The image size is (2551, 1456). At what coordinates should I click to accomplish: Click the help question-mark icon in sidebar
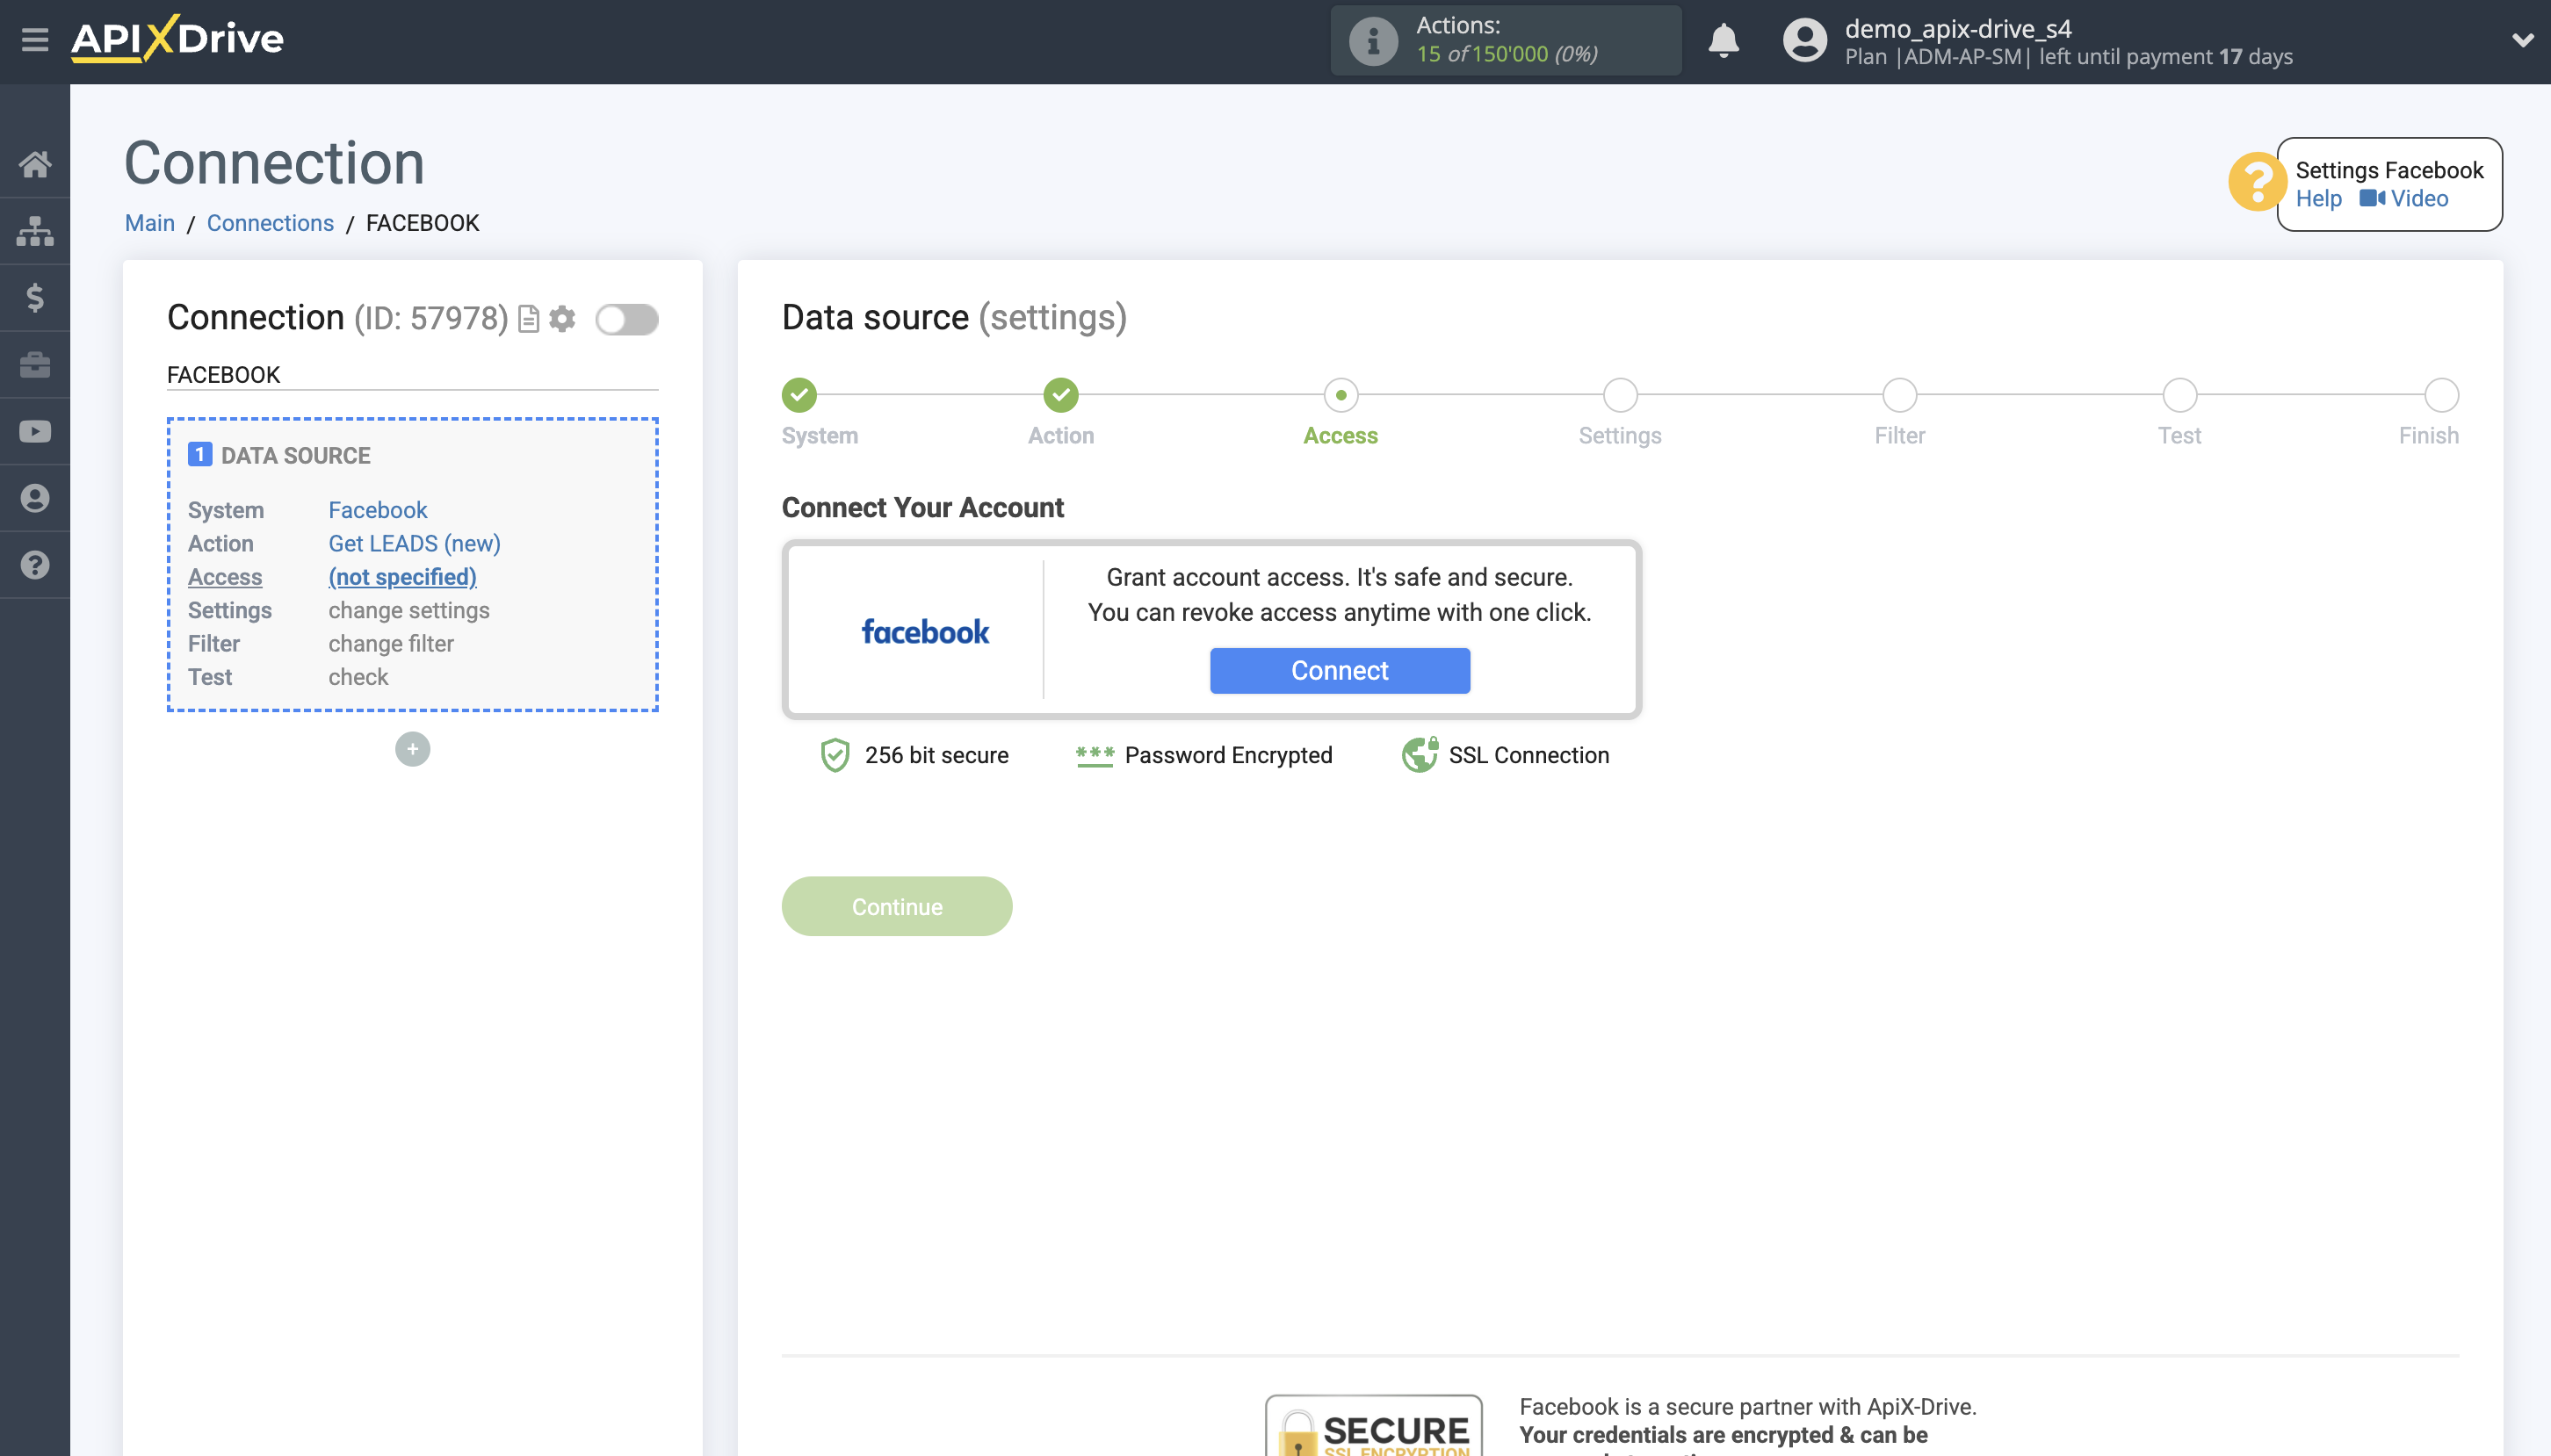pos(35,564)
